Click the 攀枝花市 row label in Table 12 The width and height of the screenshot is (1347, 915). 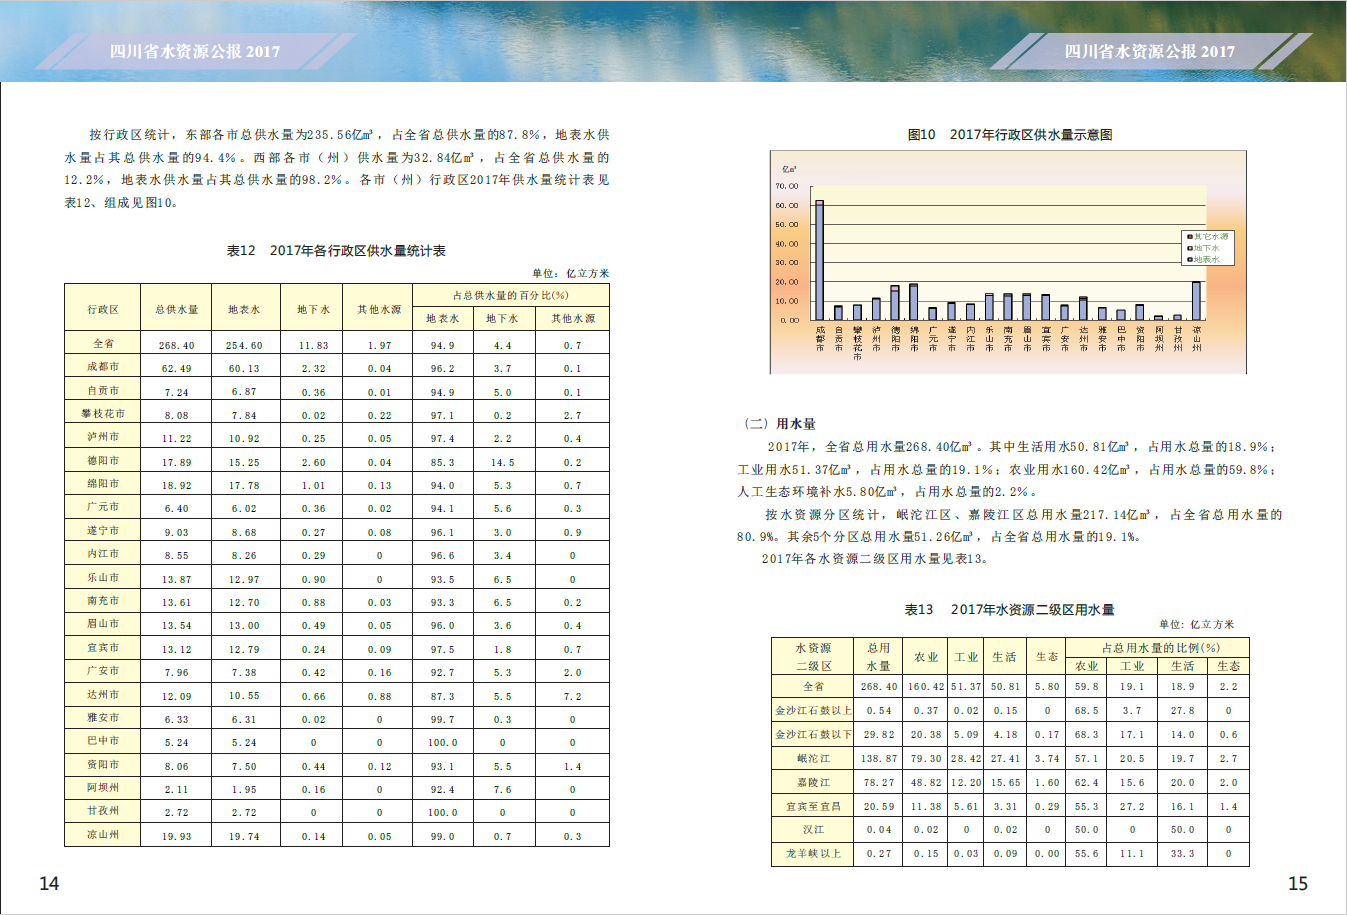click(x=103, y=414)
